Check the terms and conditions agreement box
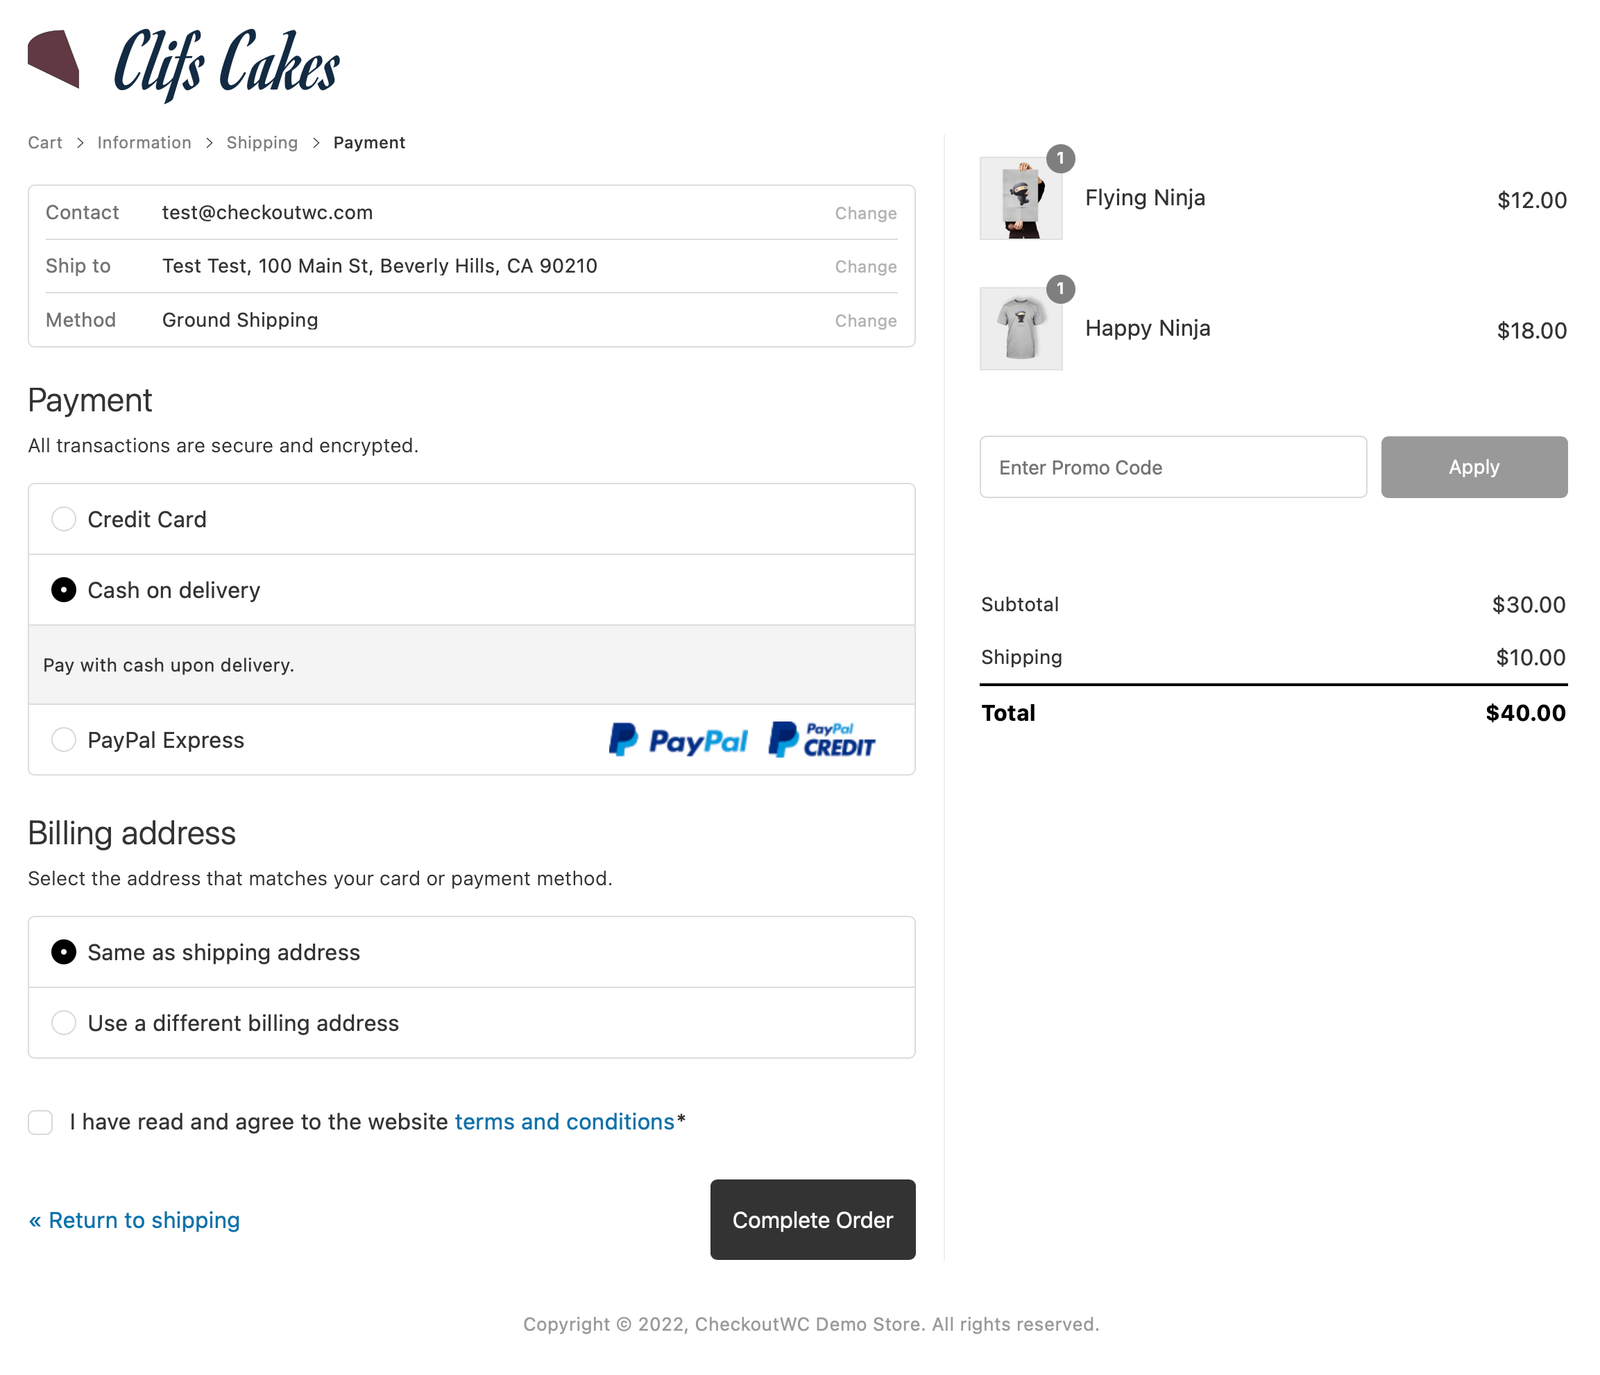The width and height of the screenshot is (1600, 1375). [41, 1122]
